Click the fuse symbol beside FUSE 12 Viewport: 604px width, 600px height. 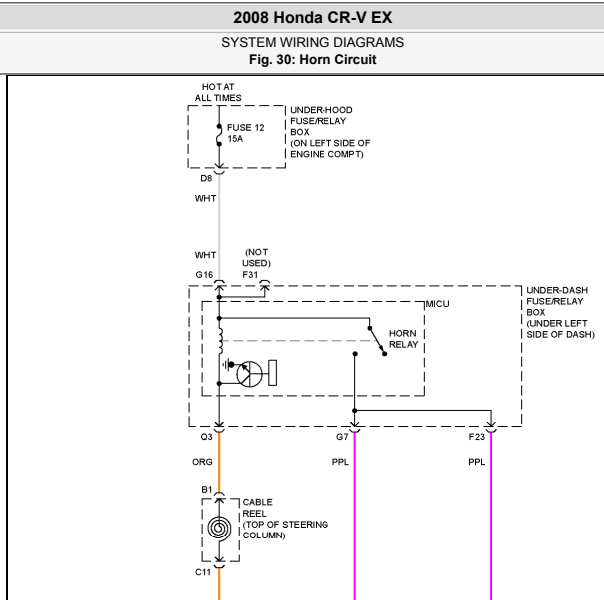tap(219, 135)
